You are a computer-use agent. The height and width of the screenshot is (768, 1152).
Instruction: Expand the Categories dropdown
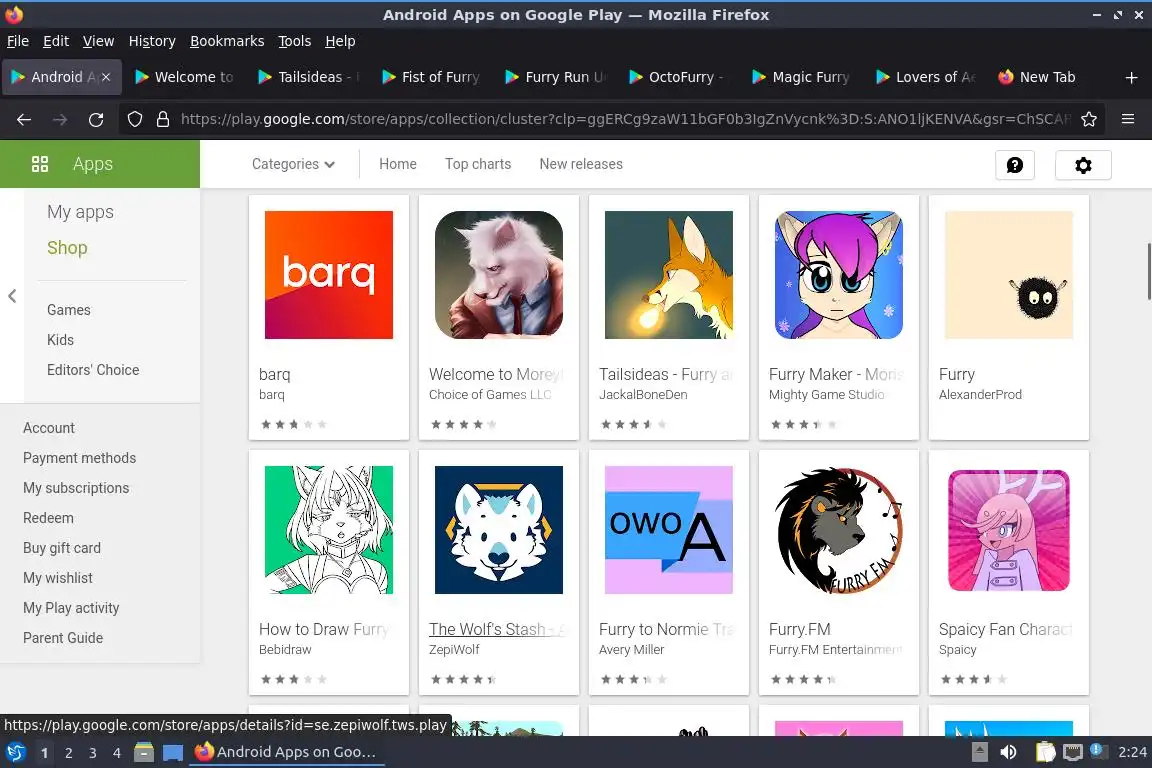(x=293, y=164)
